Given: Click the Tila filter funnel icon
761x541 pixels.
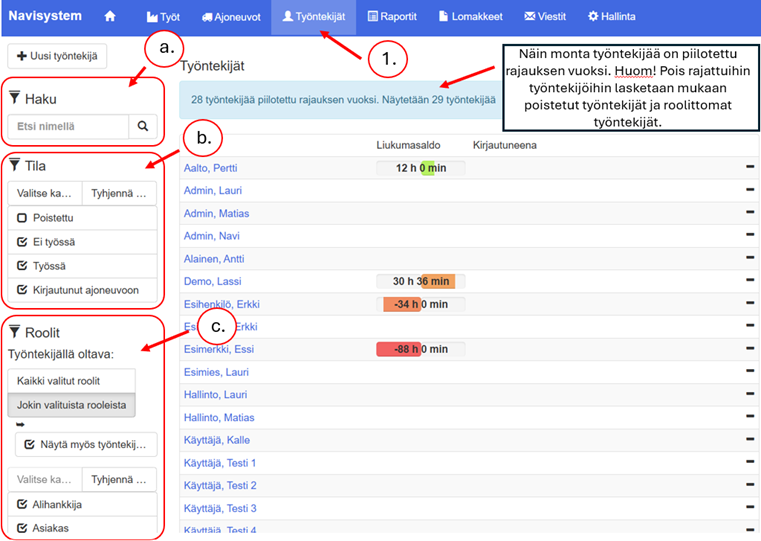Looking at the screenshot, I should pos(15,166).
